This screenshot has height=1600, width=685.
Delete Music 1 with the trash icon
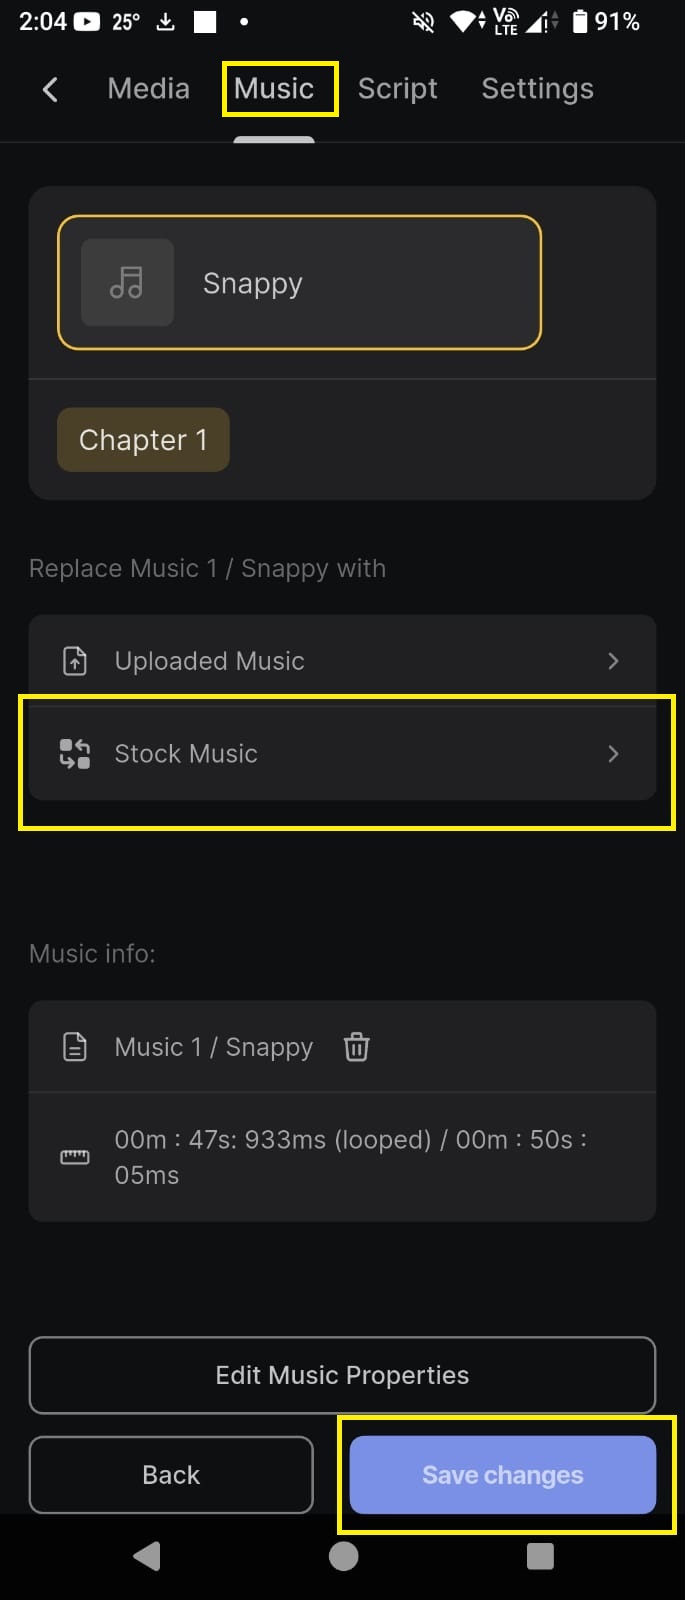356,1047
